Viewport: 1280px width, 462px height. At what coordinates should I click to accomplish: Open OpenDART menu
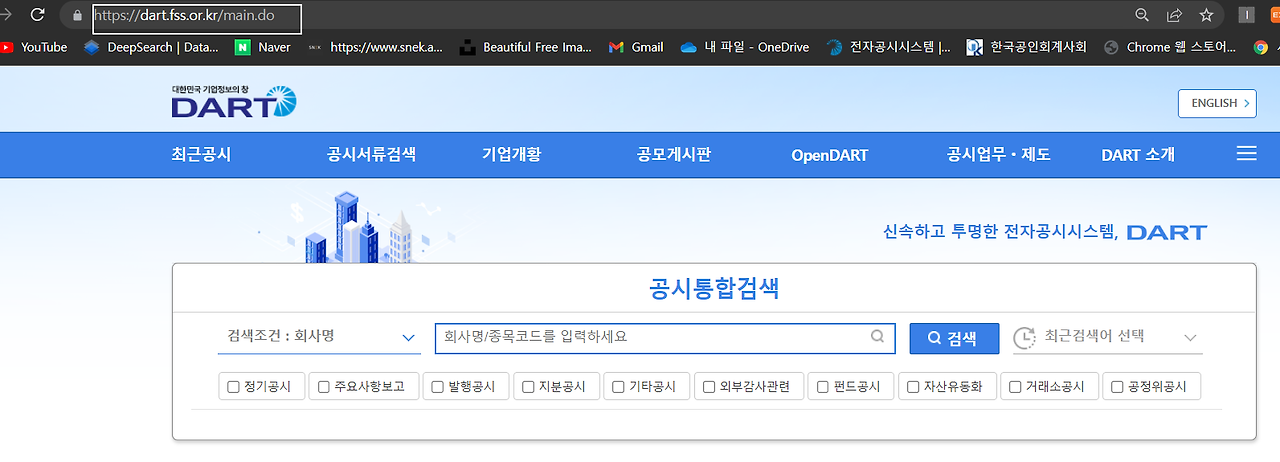coord(829,155)
